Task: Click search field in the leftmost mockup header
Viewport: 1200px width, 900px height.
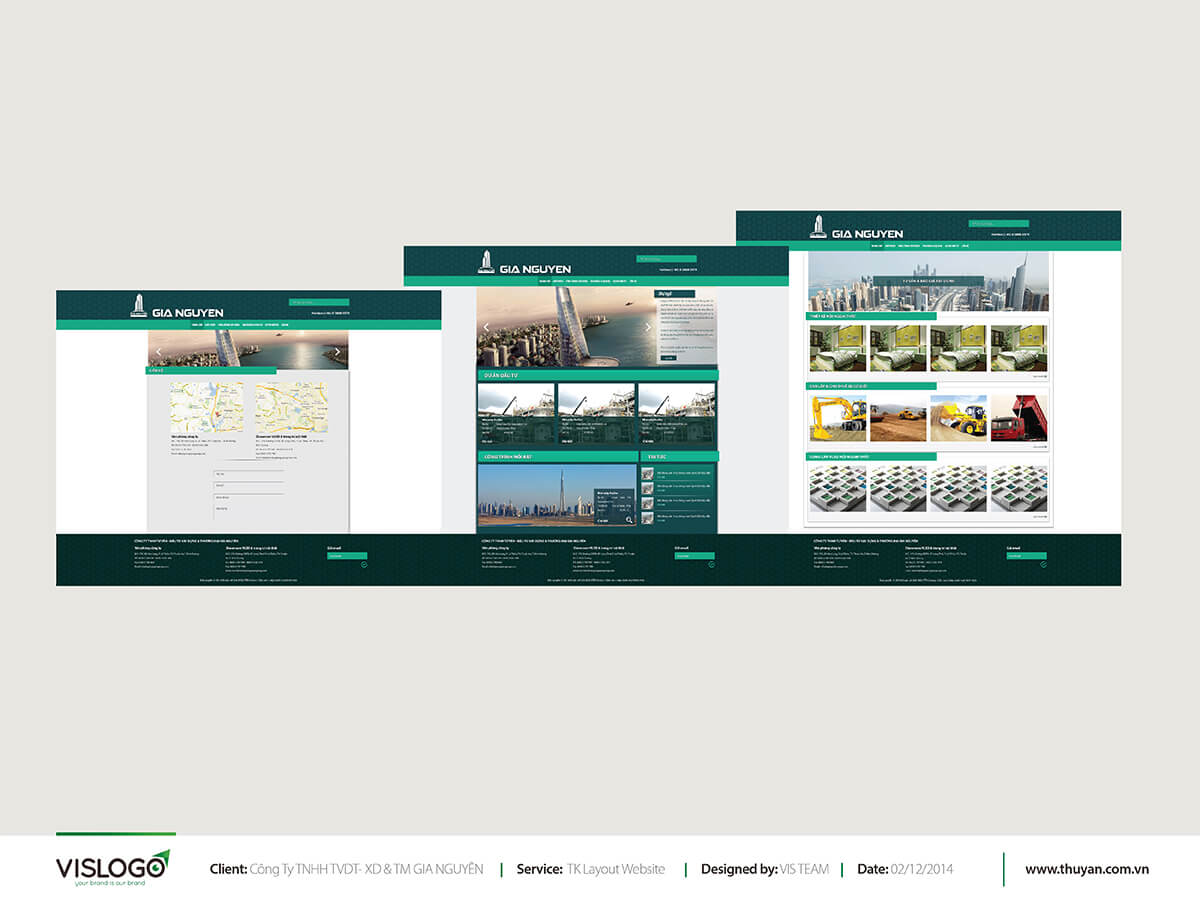Action: [x=319, y=302]
